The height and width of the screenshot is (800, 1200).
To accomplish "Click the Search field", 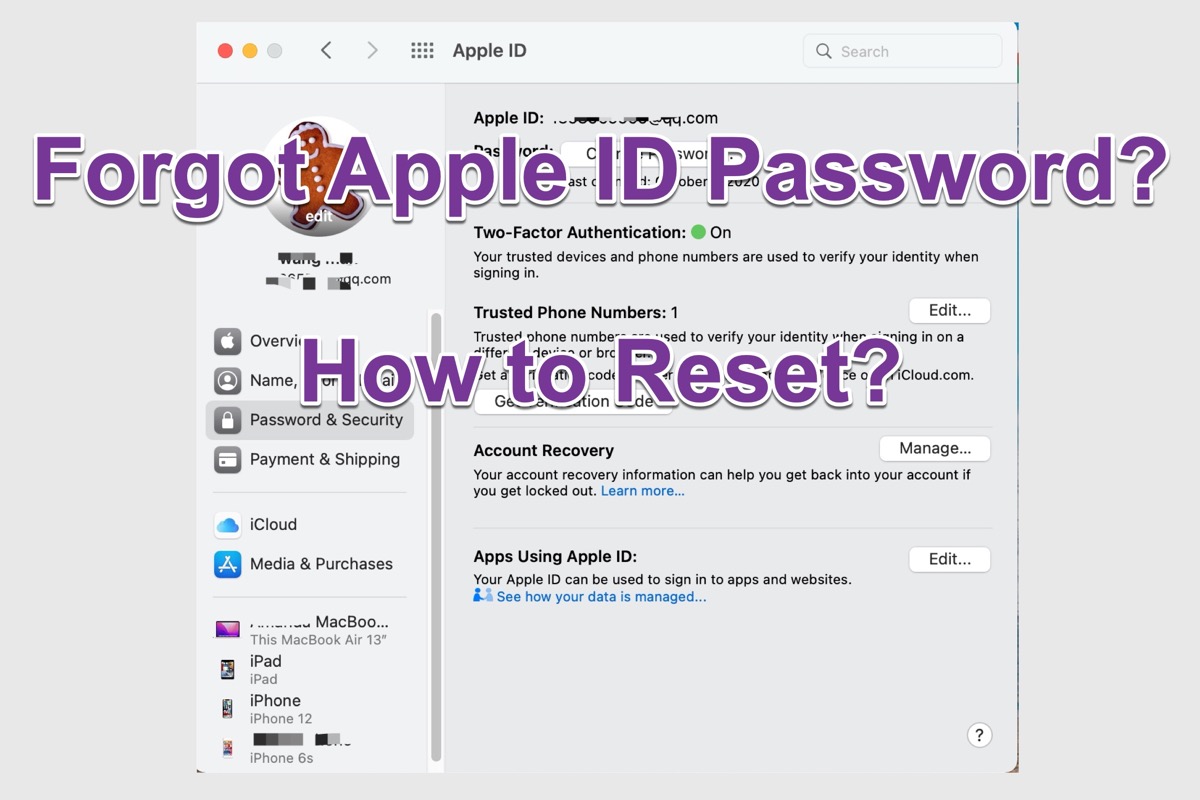I will (902, 51).
